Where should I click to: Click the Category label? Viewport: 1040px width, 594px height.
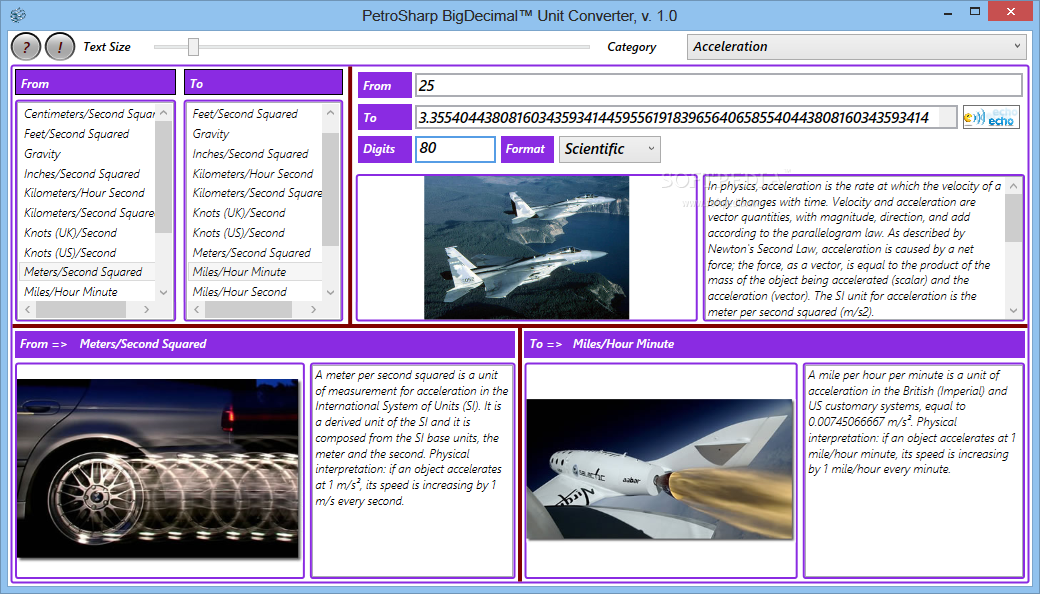pos(631,47)
